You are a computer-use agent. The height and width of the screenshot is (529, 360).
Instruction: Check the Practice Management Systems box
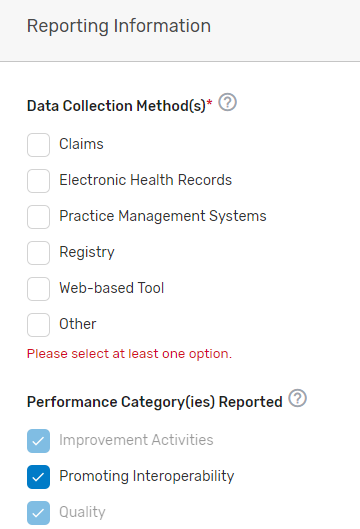[x=38, y=217]
